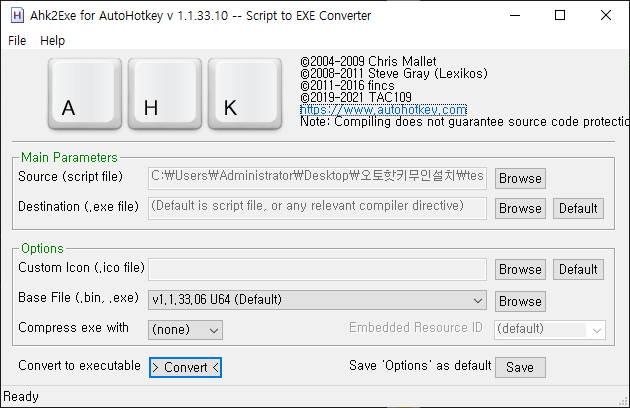Browse for the destination exe file
The width and height of the screenshot is (630, 408).
[x=520, y=208]
